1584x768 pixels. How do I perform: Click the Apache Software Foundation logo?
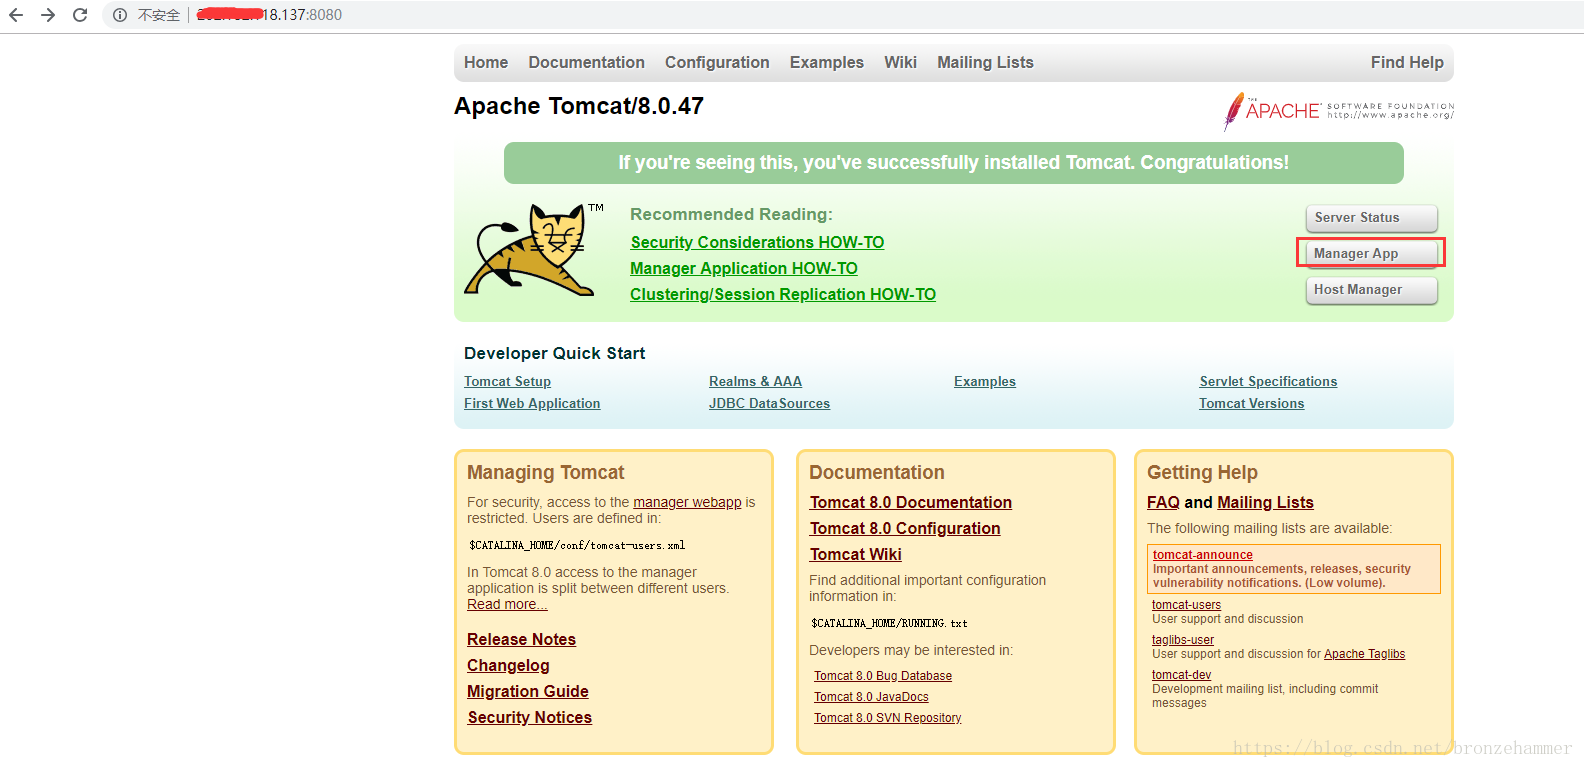1339,111
